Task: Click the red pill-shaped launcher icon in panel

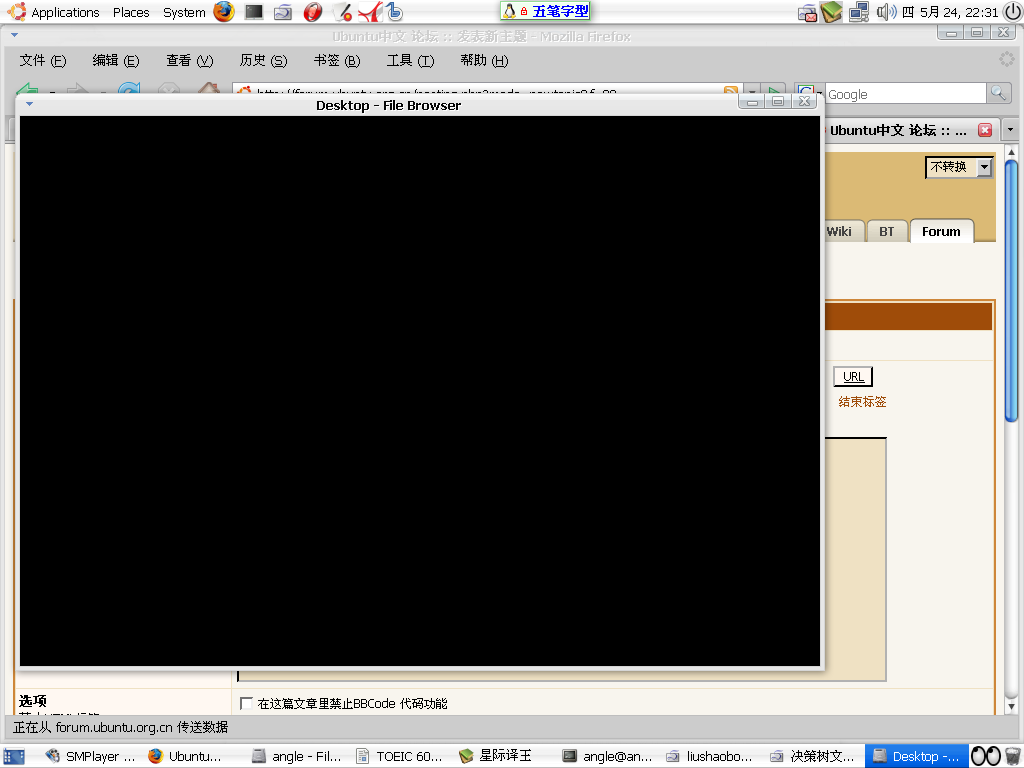Action: pyautogui.click(x=313, y=11)
